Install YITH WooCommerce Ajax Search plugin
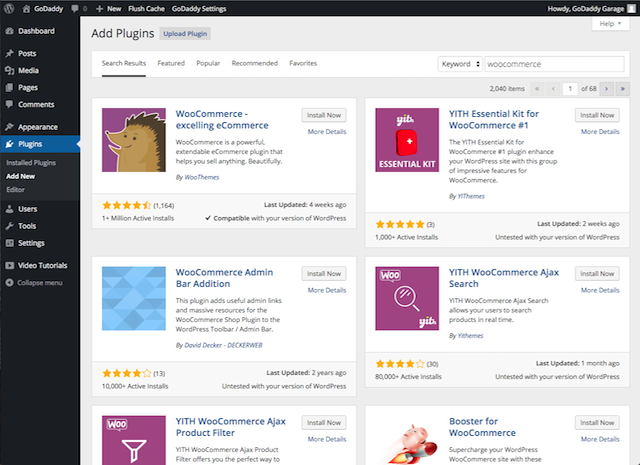Viewport: 640px width, 465px height. coord(597,274)
